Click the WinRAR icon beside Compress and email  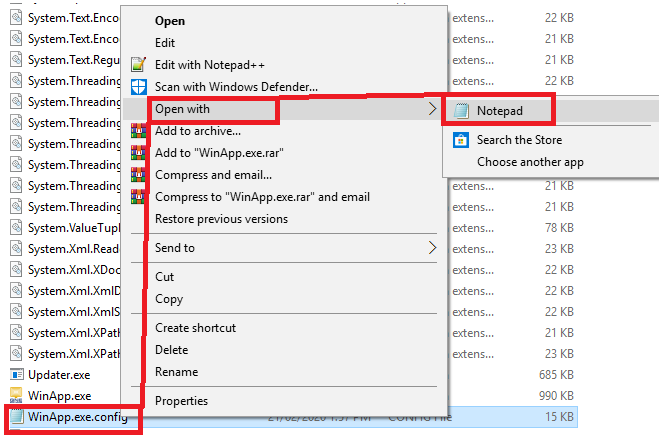(139, 175)
